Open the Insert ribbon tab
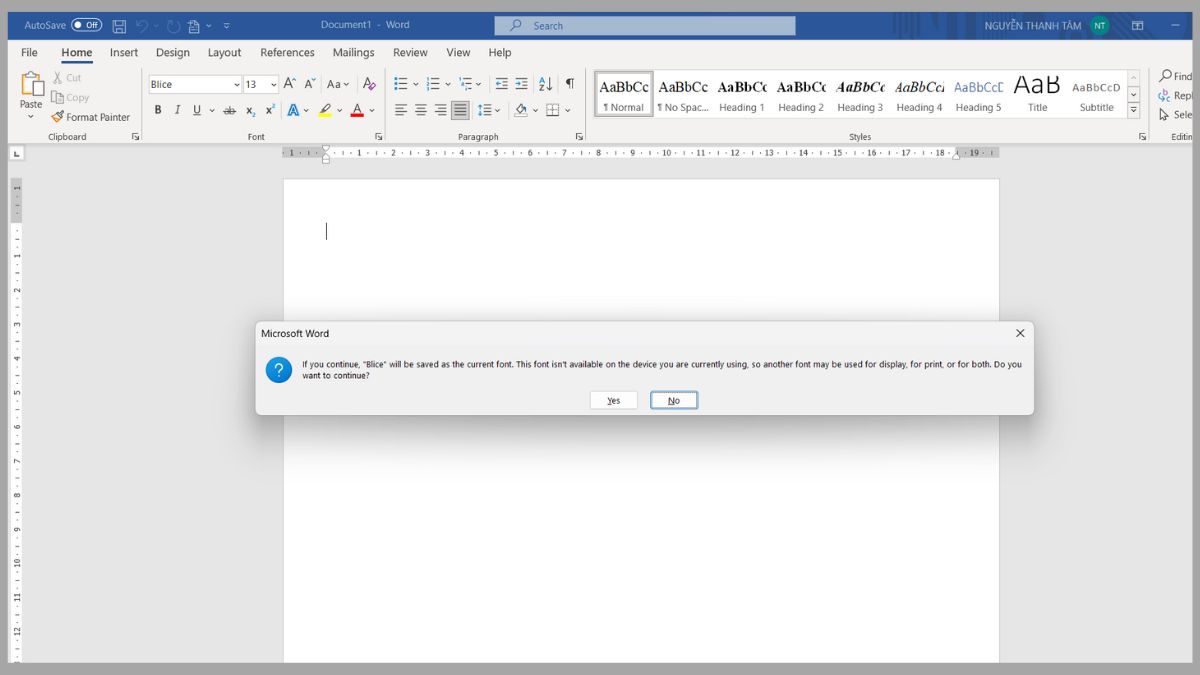Image resolution: width=1200 pixels, height=675 pixels. [124, 53]
